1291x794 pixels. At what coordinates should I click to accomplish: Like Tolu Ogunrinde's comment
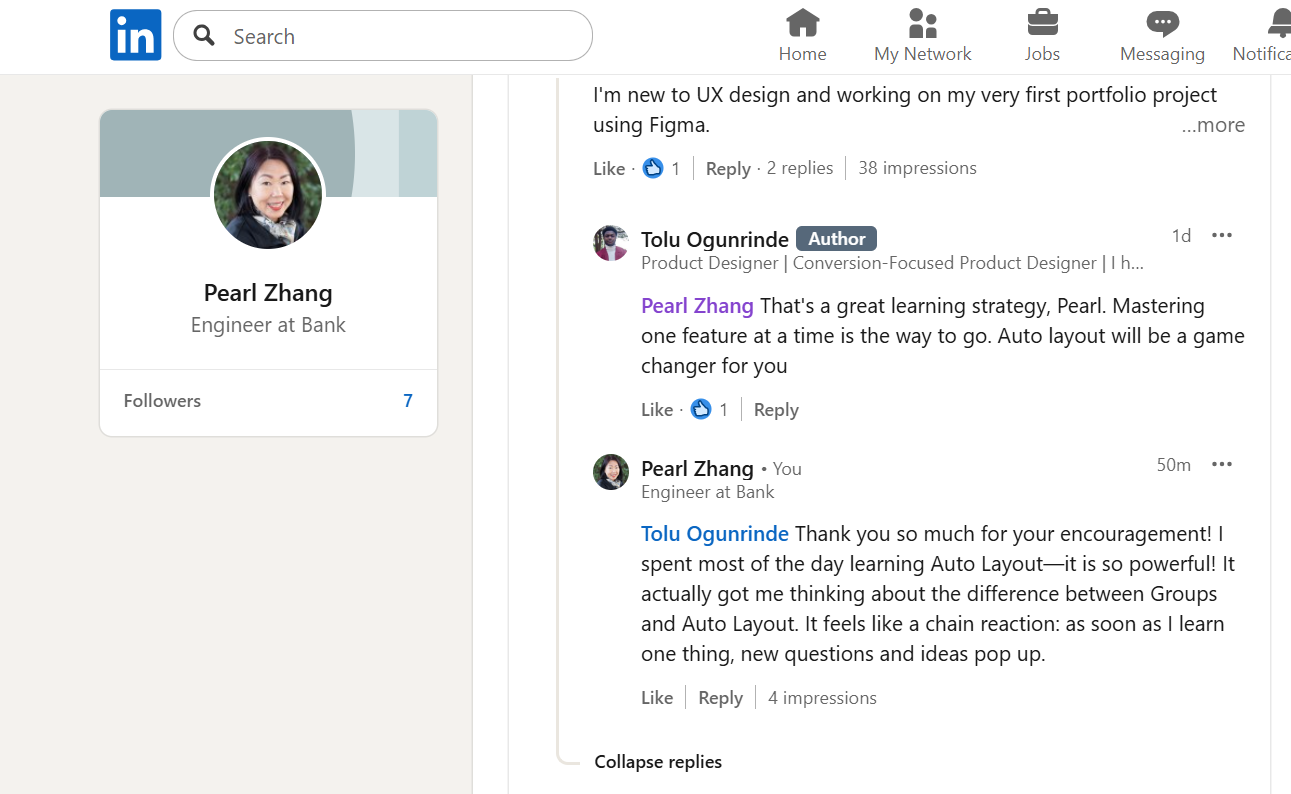(657, 409)
